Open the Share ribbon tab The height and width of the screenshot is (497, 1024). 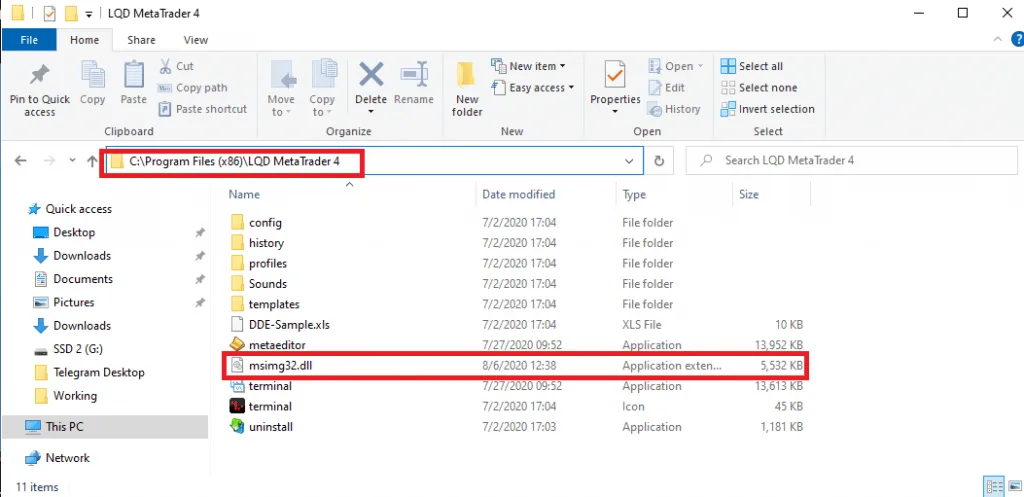[141, 40]
